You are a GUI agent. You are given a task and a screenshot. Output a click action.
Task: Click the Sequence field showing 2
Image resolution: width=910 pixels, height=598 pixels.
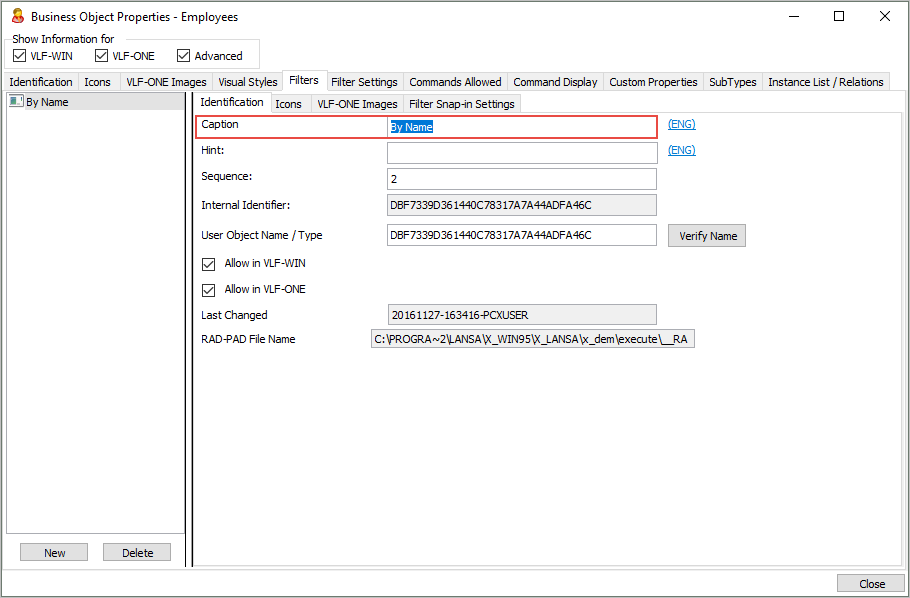click(522, 179)
